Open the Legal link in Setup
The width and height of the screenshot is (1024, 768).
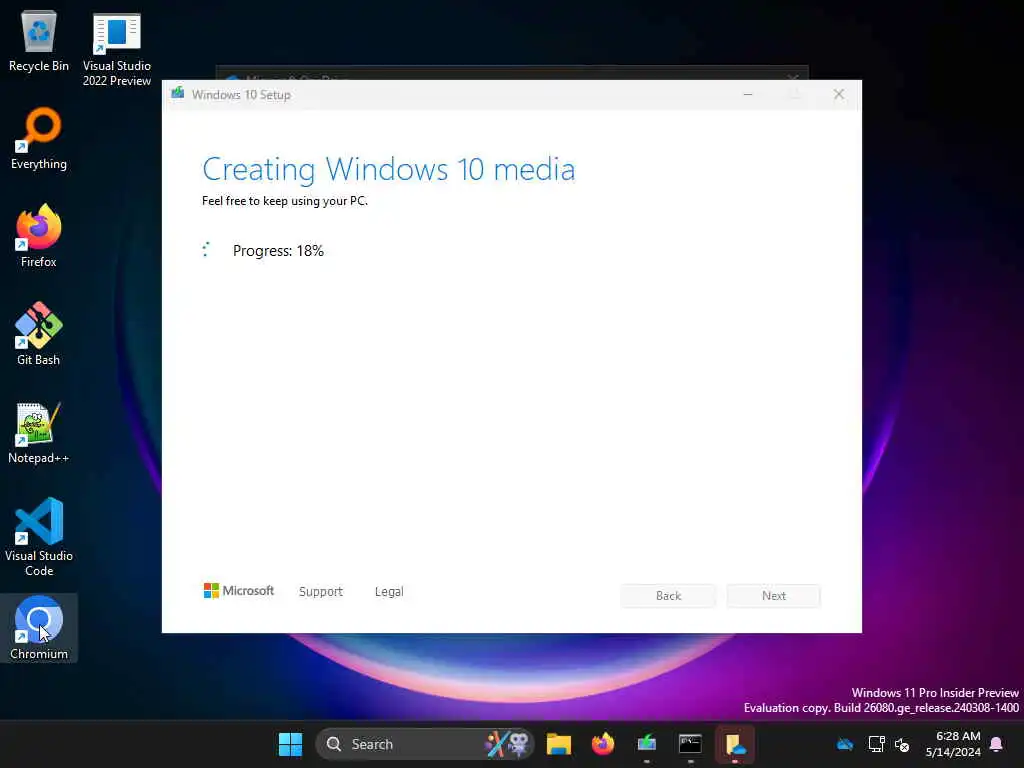(389, 592)
